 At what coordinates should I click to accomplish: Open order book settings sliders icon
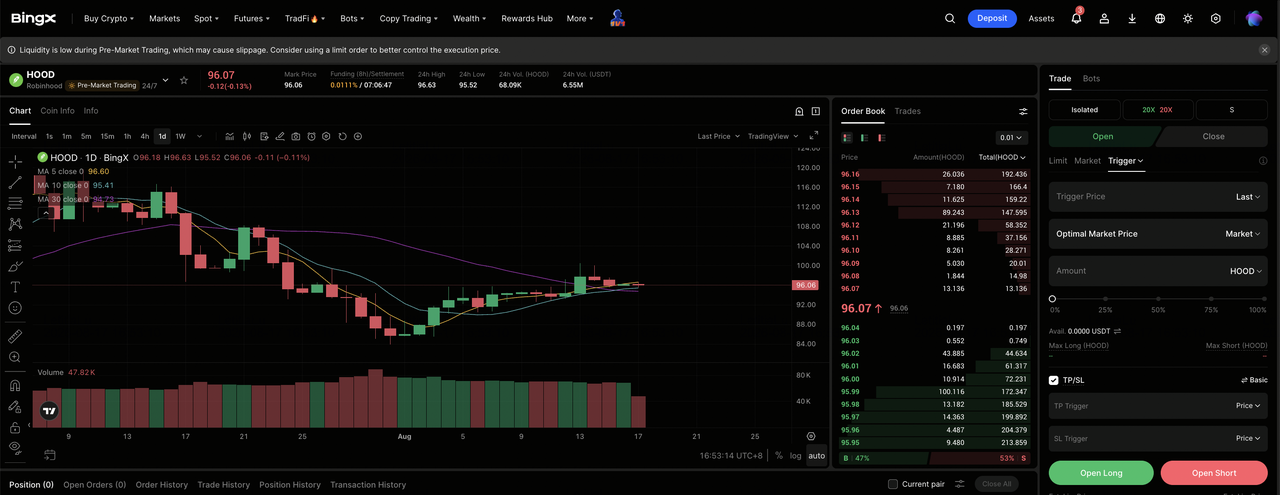click(x=1023, y=112)
